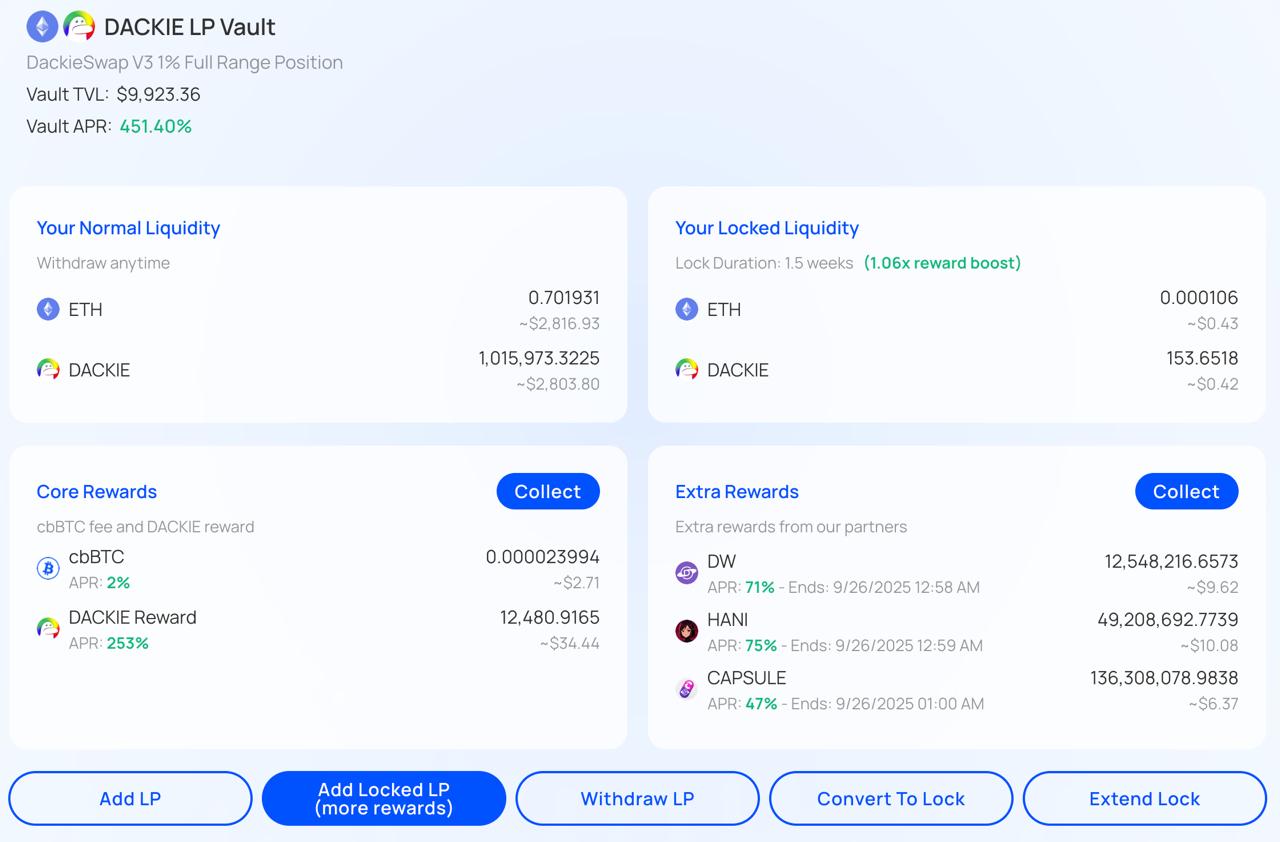Click DACKIE icon in Locked Liquidity card
1280x842 pixels.
click(686, 370)
